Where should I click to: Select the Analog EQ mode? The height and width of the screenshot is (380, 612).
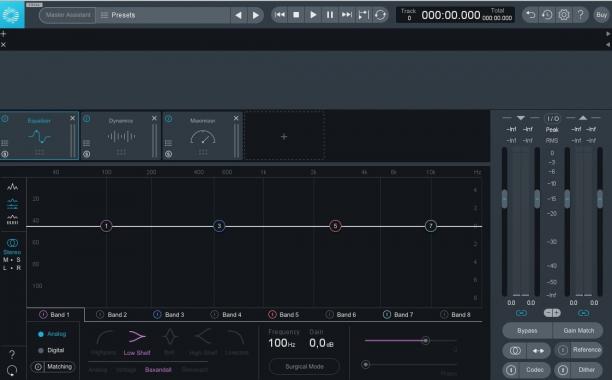click(52, 334)
